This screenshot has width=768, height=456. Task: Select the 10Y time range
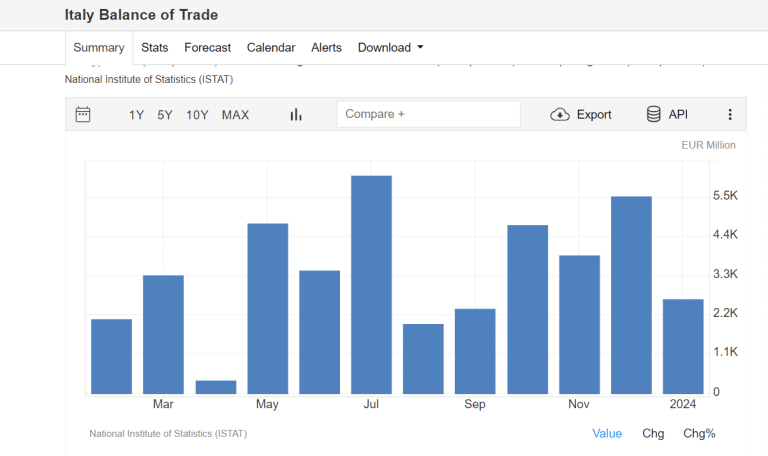pos(197,115)
